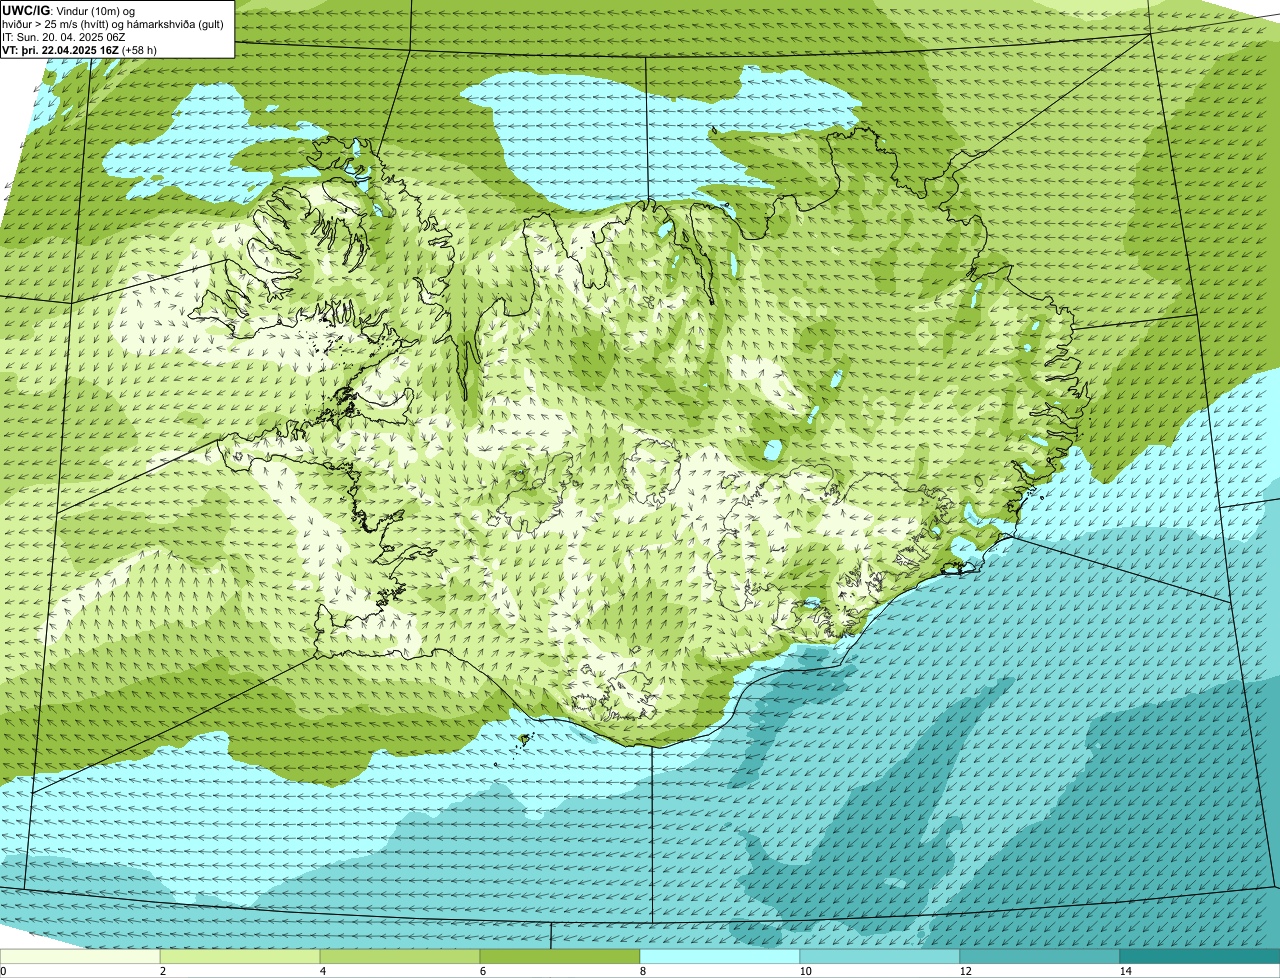Click the pale yellow 0–2 m/s legend swatch

(80, 956)
